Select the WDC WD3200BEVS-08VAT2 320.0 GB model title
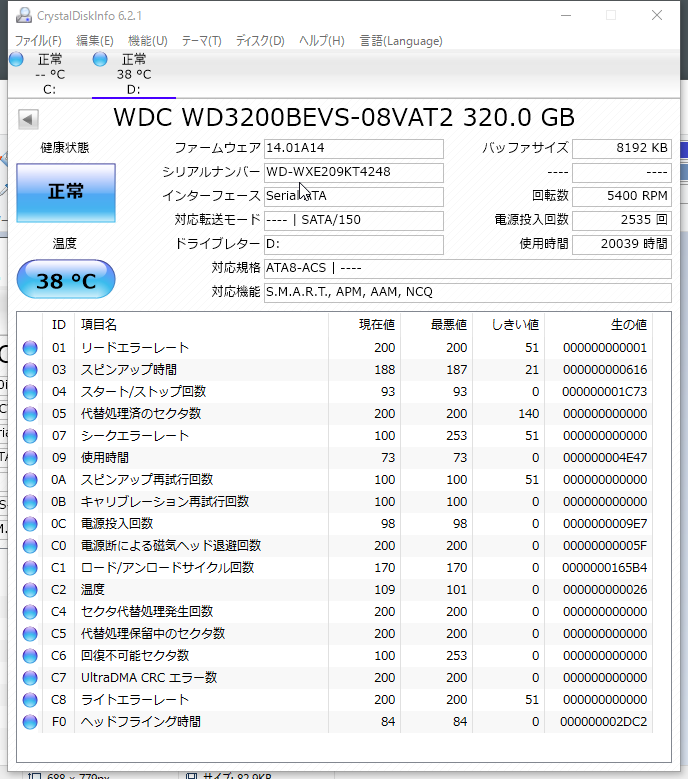The width and height of the screenshot is (688, 779). [344, 118]
